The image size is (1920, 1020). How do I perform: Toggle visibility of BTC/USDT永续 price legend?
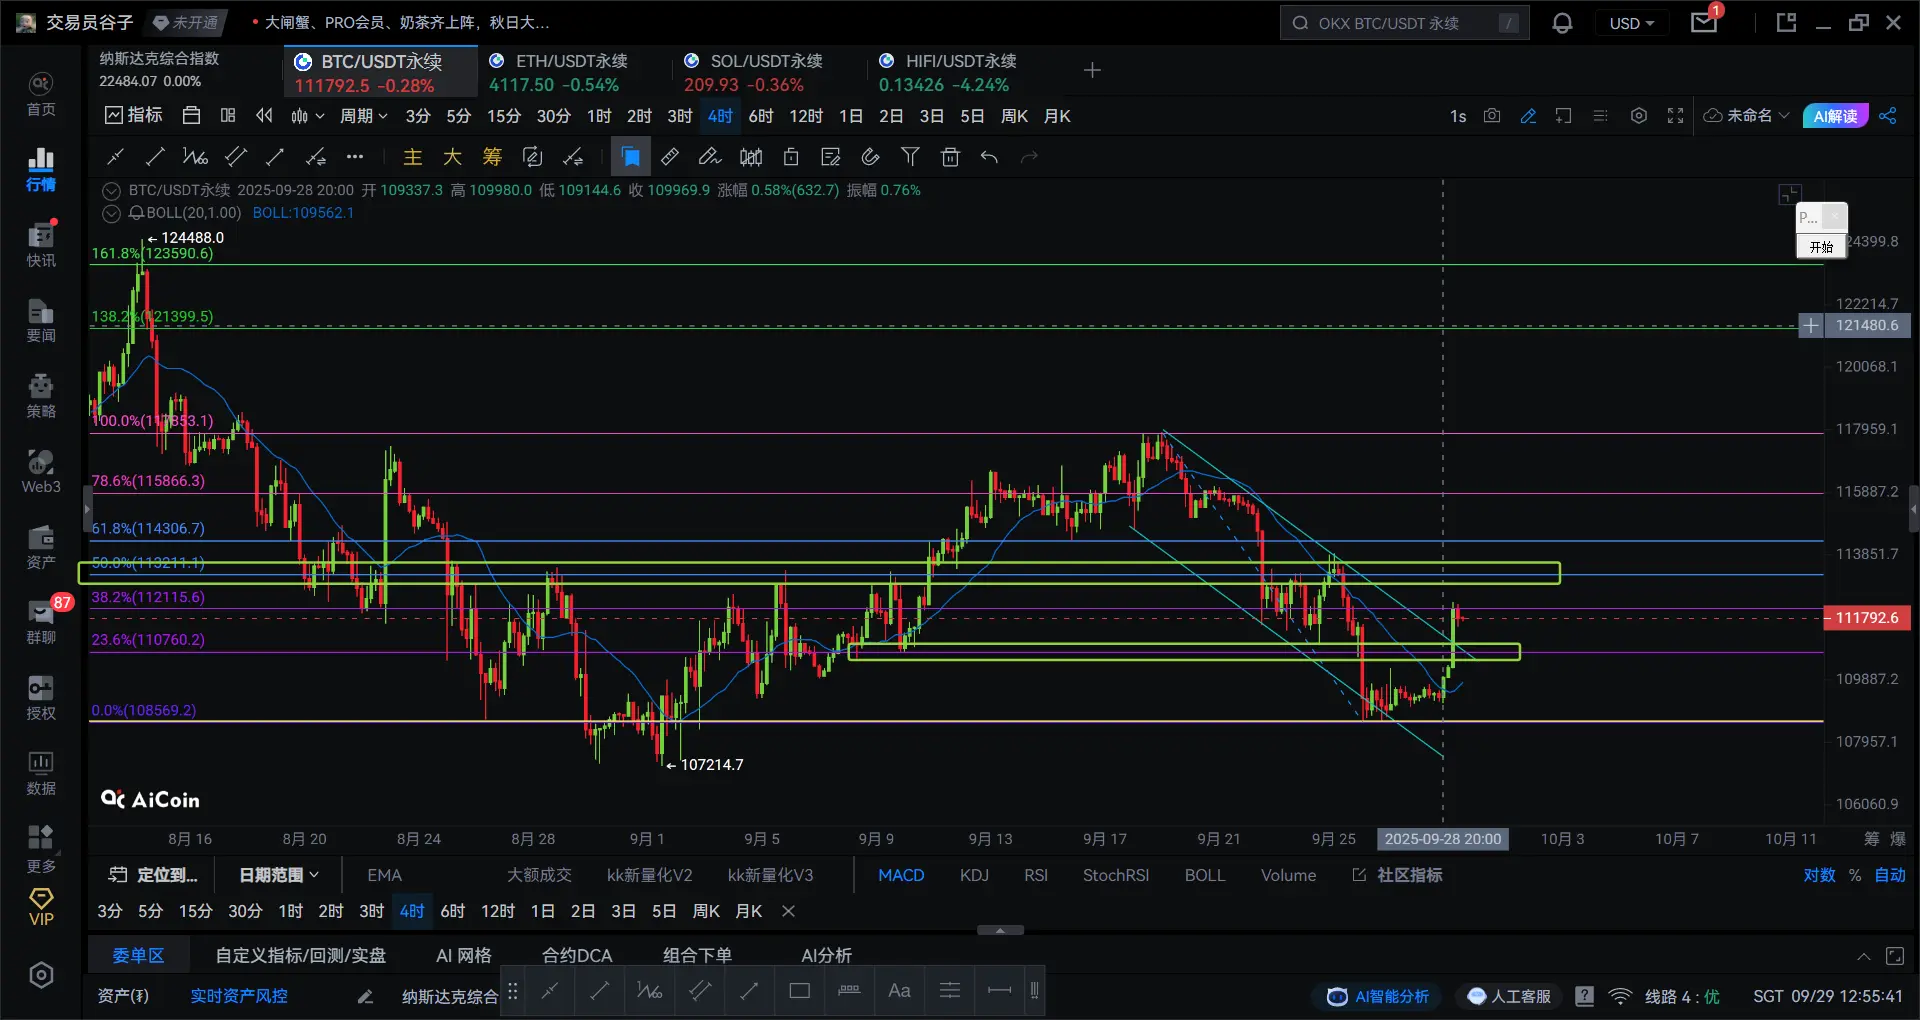(112, 190)
